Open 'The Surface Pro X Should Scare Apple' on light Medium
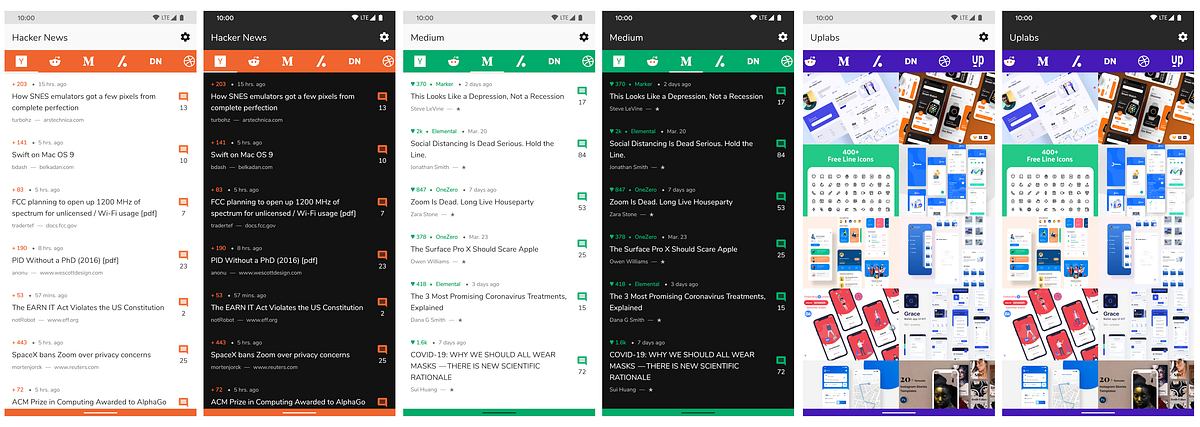 pos(474,249)
